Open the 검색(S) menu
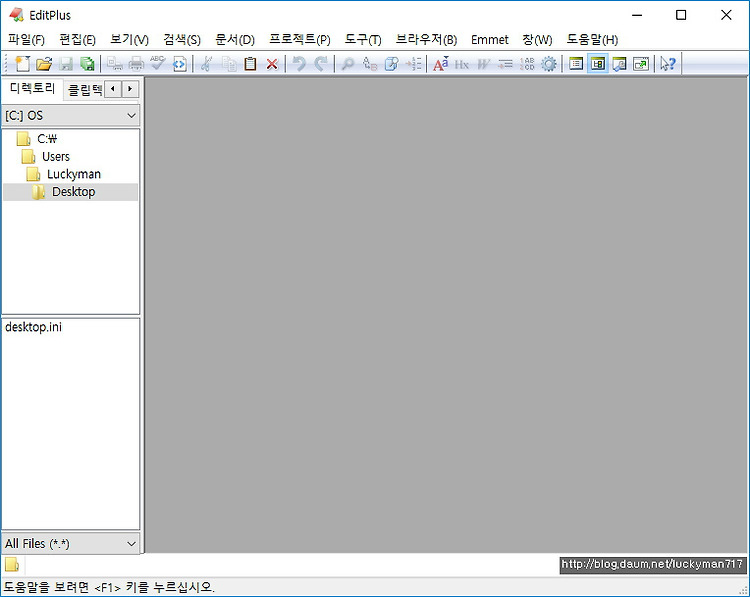 pos(182,40)
